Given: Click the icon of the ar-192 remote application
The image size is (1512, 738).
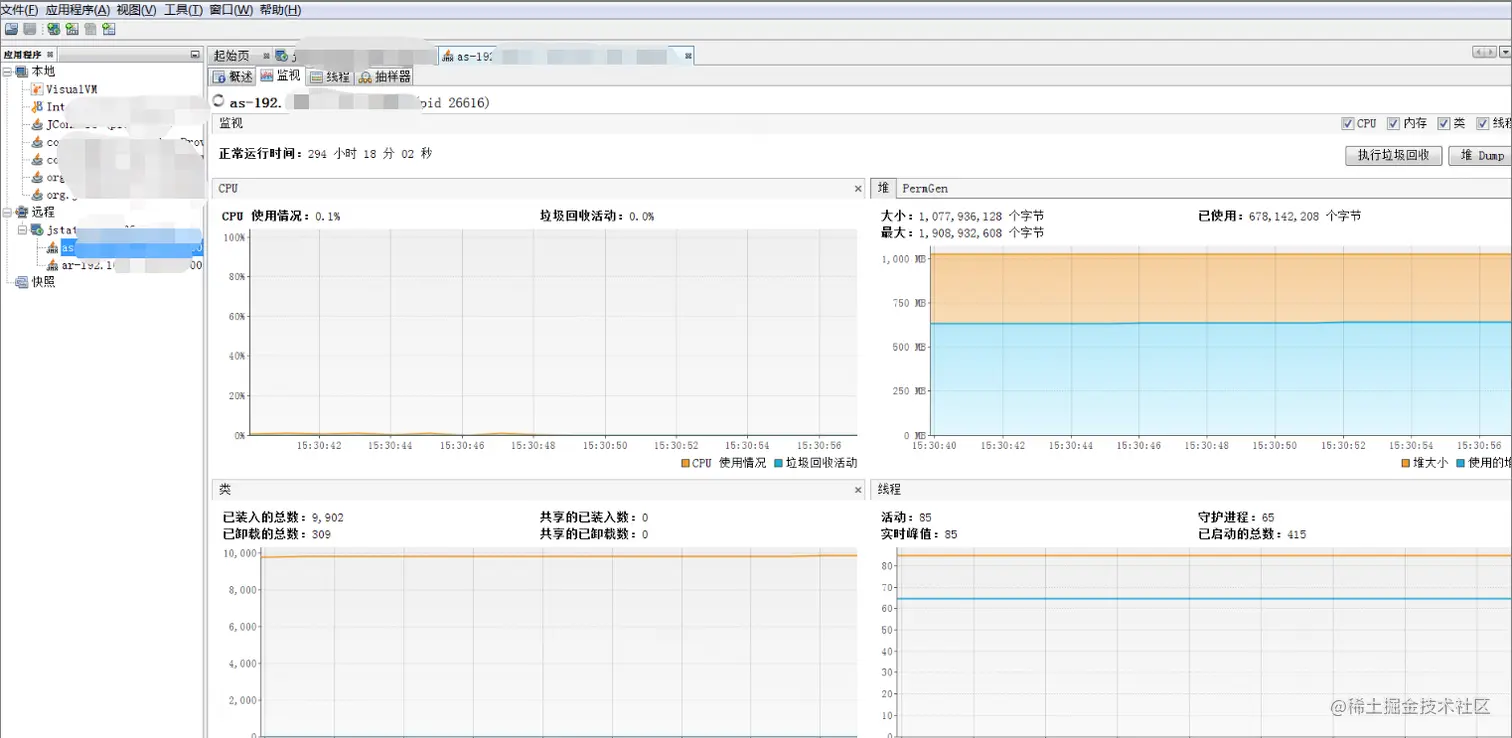Looking at the screenshot, I should coord(53,265).
